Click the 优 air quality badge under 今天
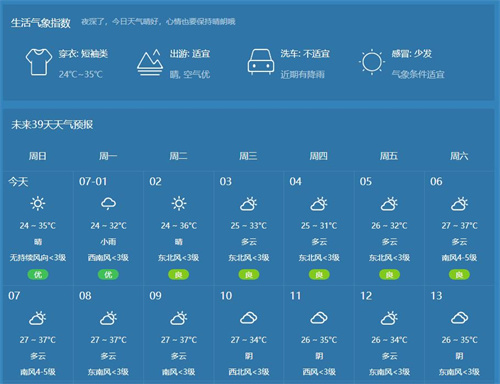The width and height of the screenshot is (500, 384). [38, 275]
